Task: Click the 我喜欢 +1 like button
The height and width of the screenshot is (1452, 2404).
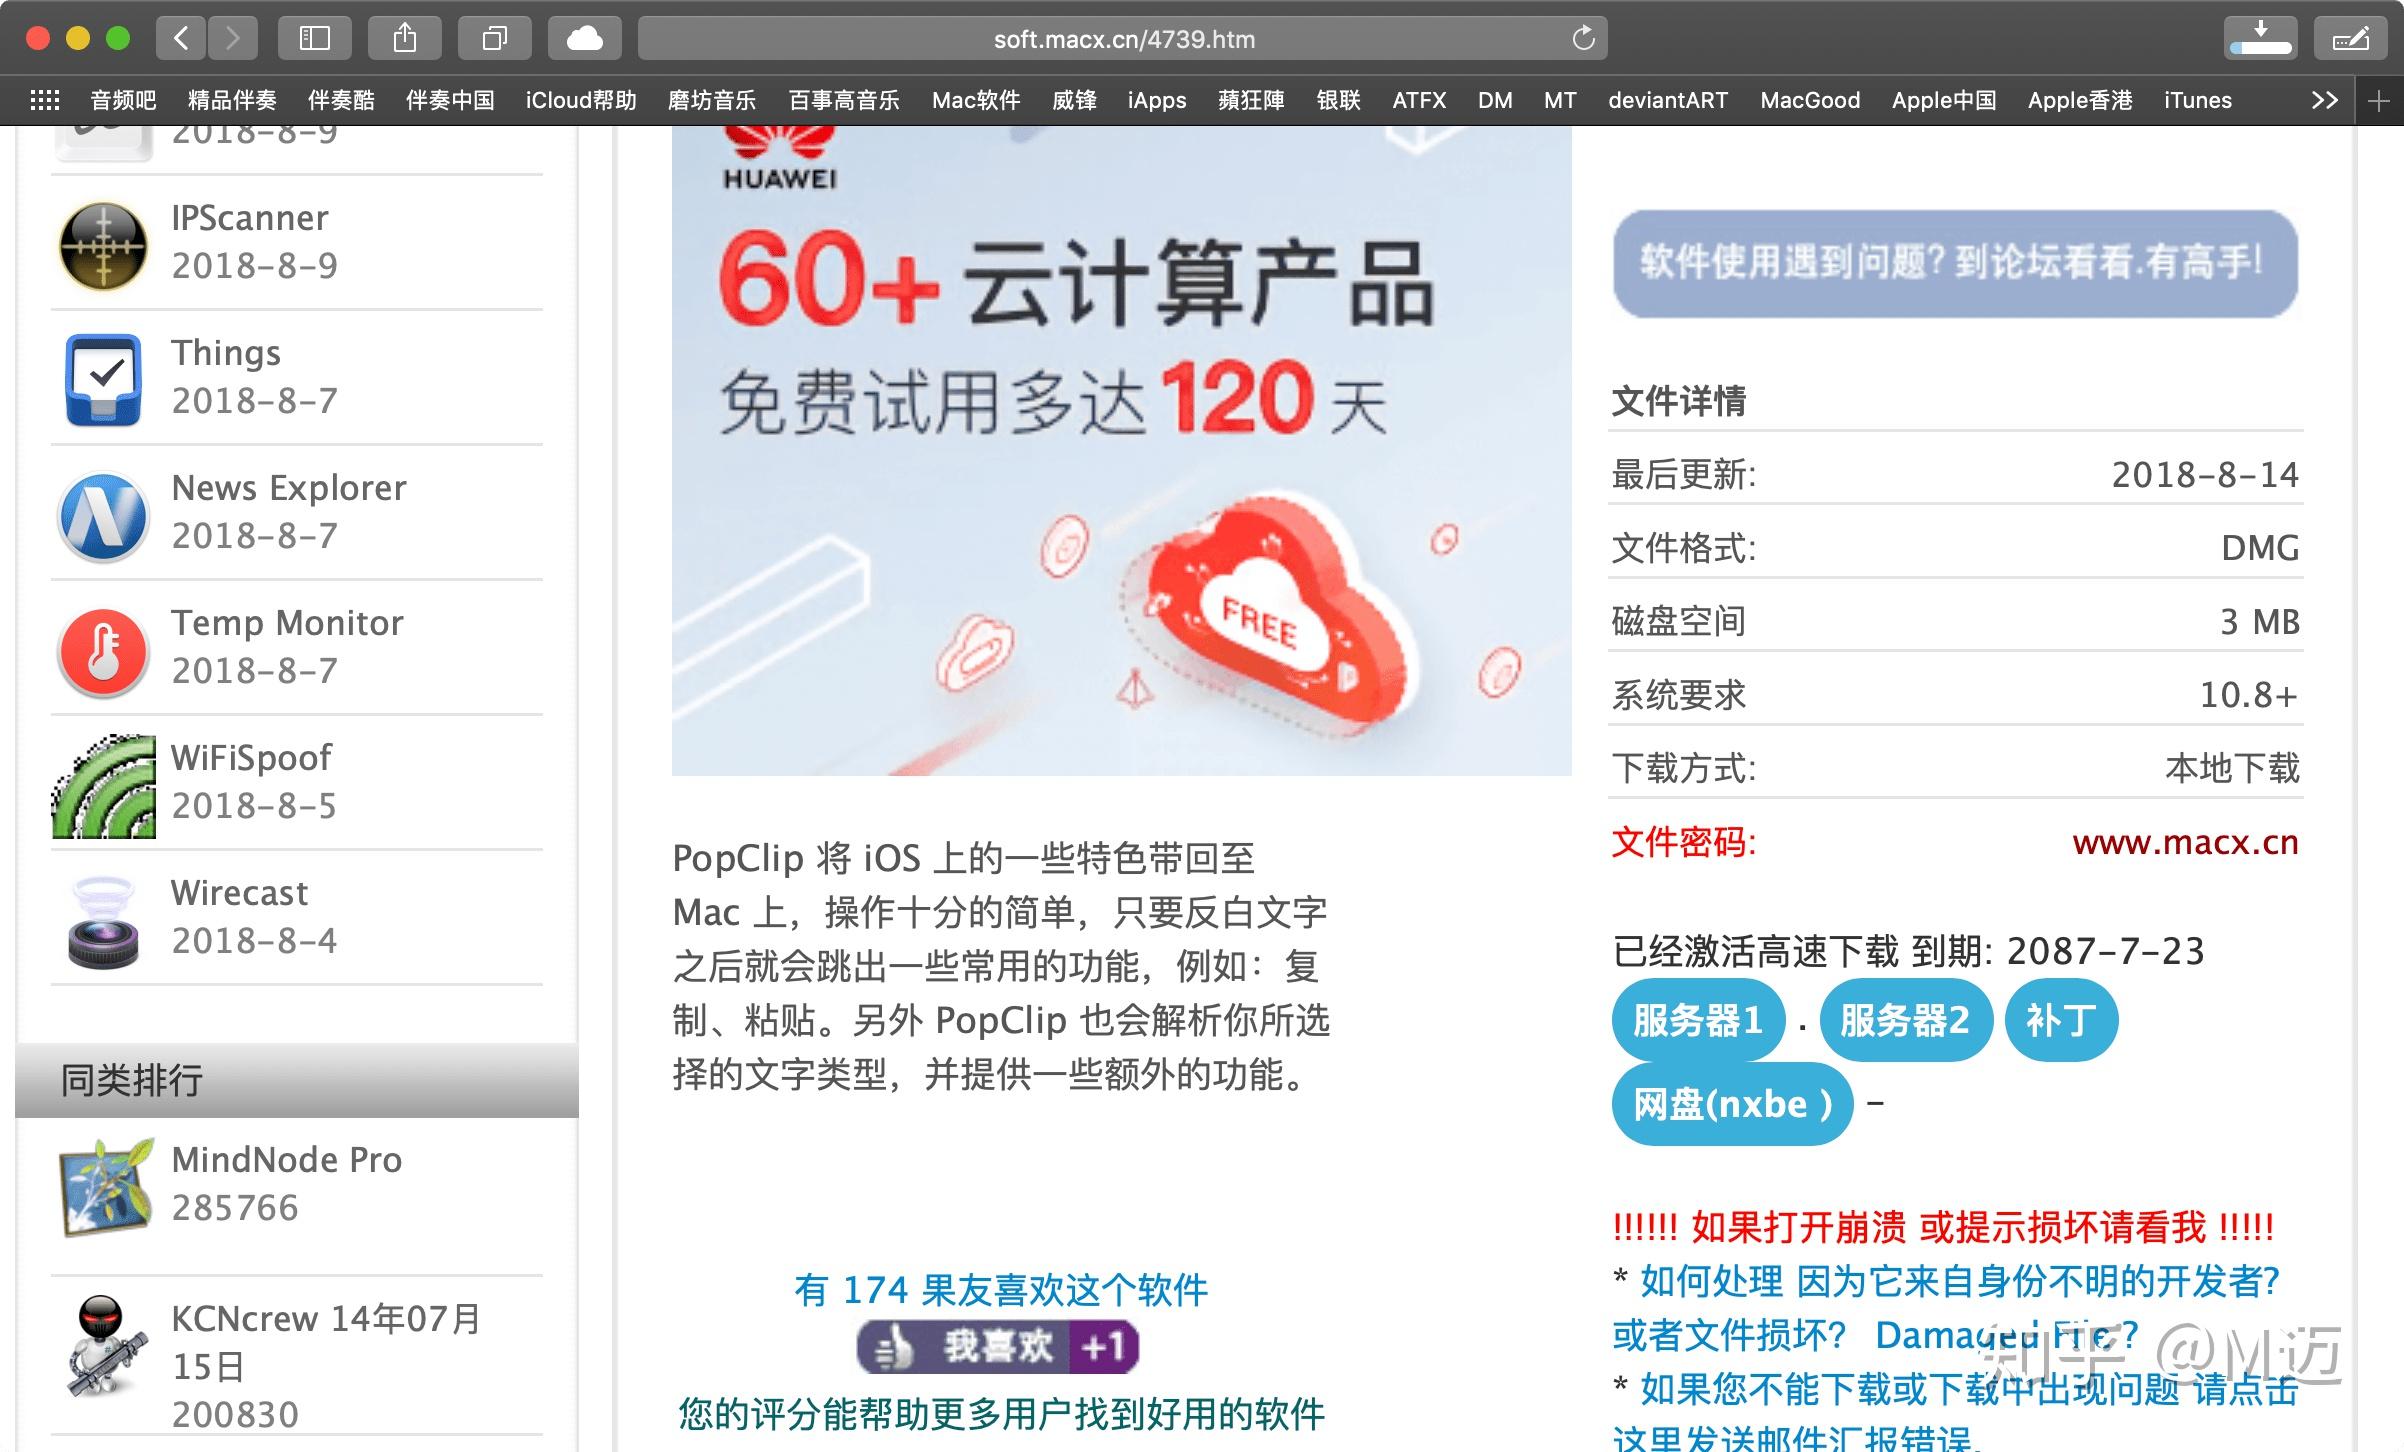Action: click(x=998, y=1347)
